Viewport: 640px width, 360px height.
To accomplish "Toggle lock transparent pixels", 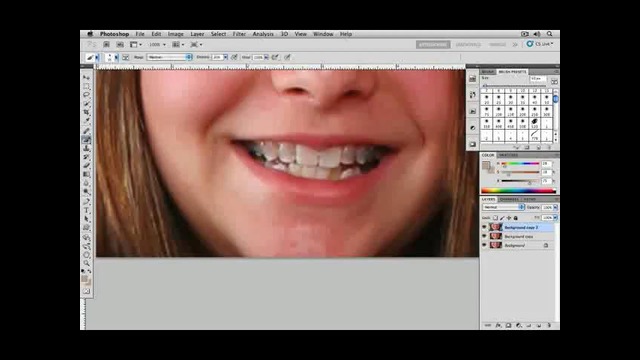I will pos(496,218).
